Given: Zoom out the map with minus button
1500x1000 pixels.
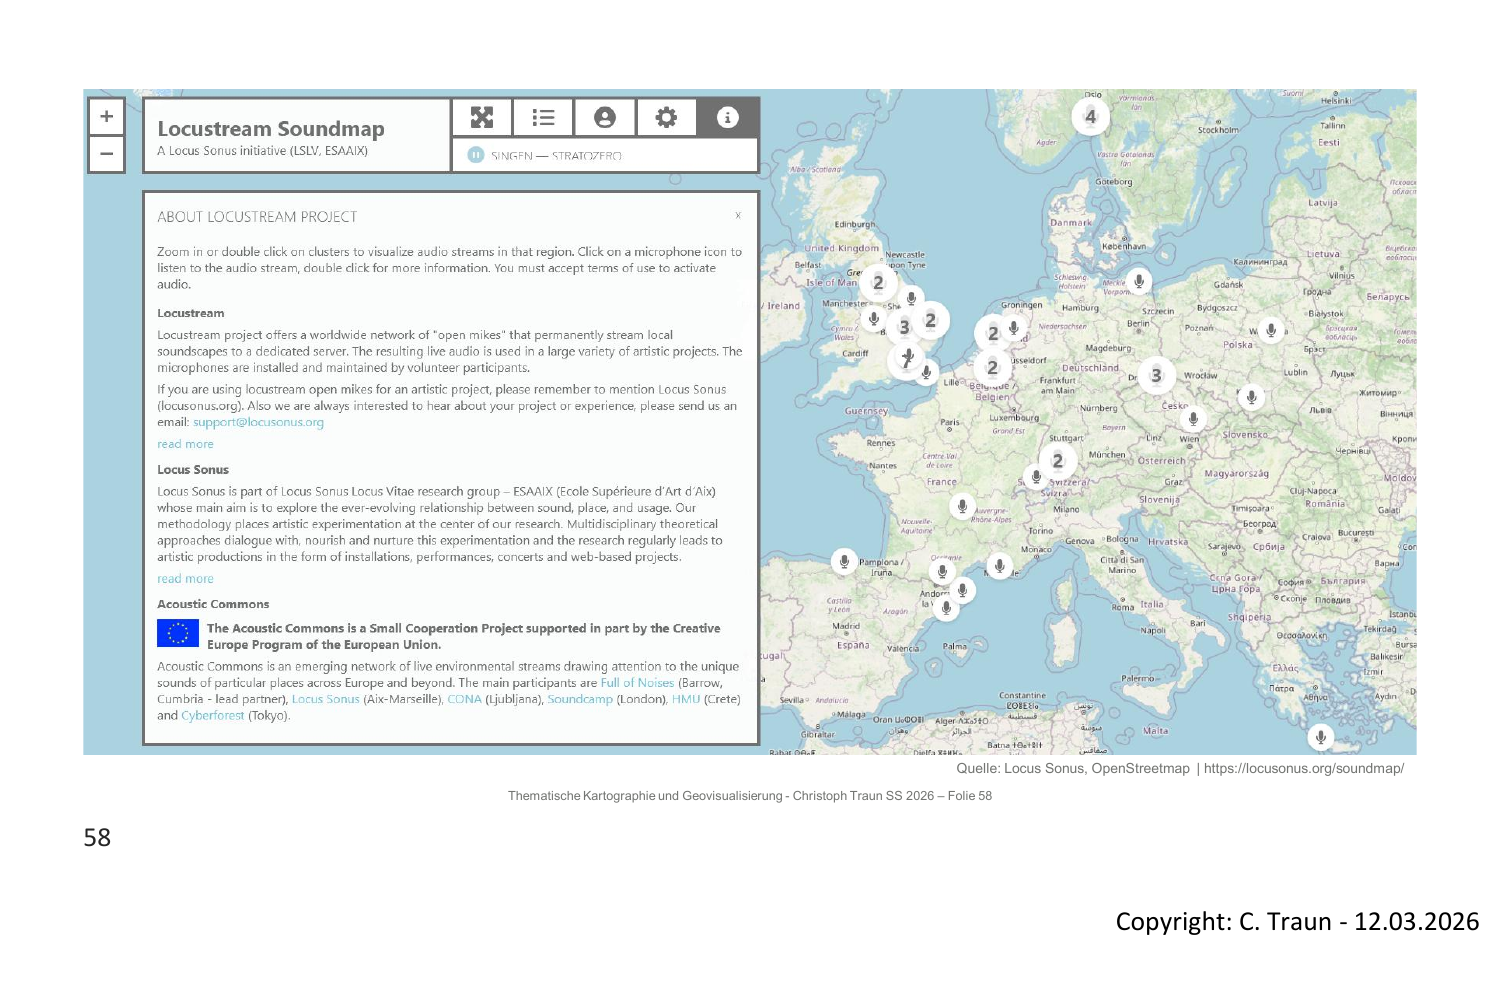Looking at the screenshot, I should (106, 154).
